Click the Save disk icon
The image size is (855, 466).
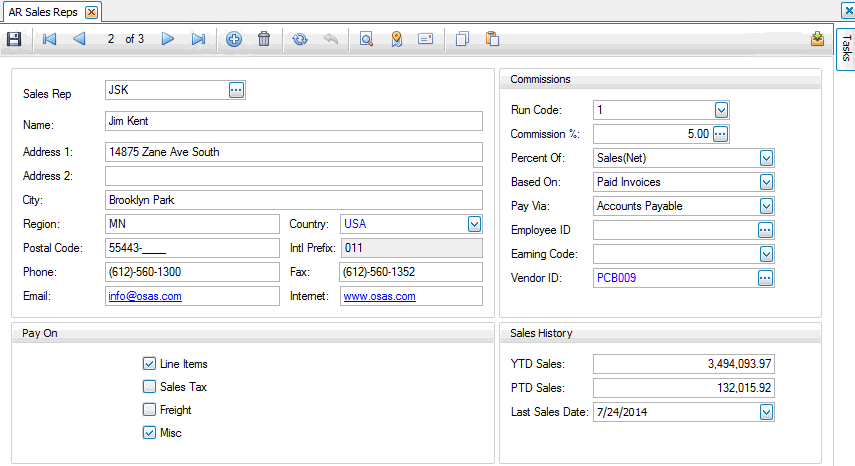[14, 39]
